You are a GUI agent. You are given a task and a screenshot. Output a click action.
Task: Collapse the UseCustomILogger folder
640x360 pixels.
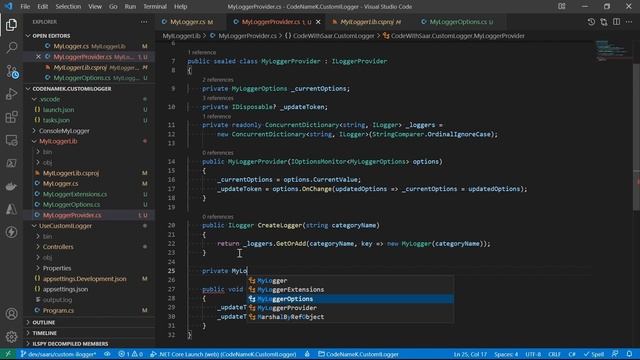click(x=89, y=226)
